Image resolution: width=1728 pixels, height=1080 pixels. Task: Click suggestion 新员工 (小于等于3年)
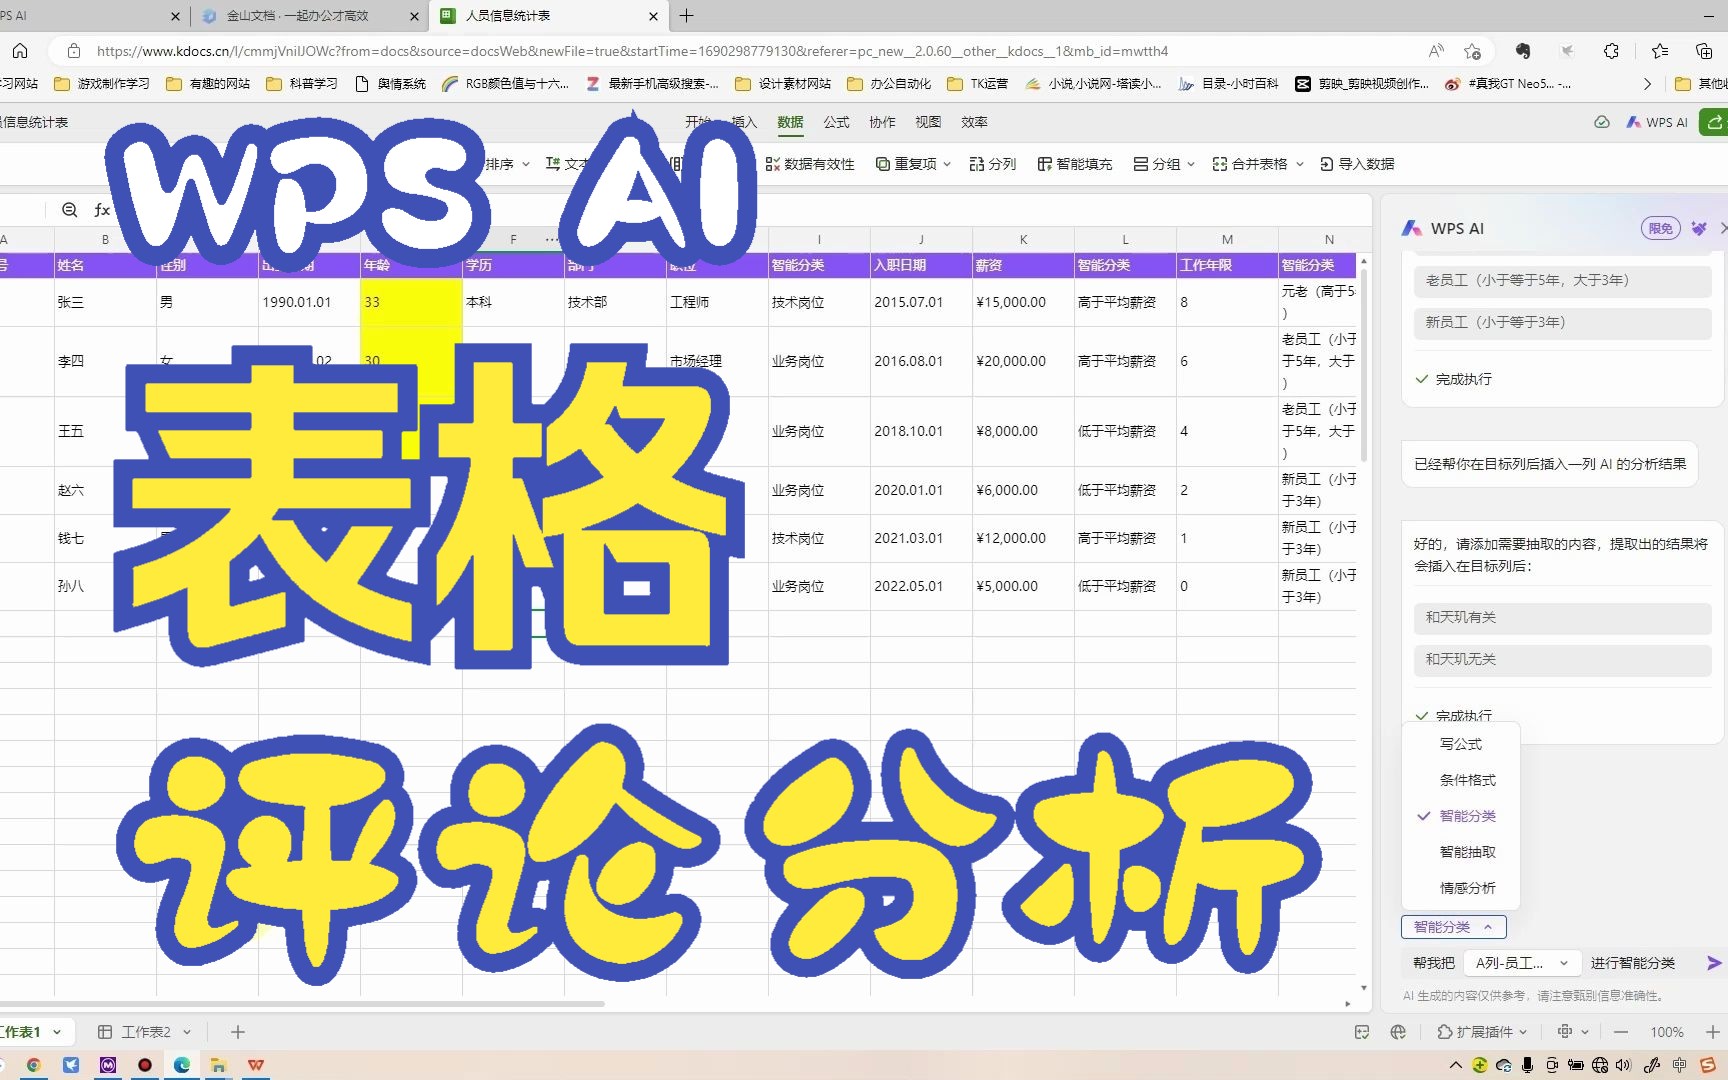[1562, 322]
